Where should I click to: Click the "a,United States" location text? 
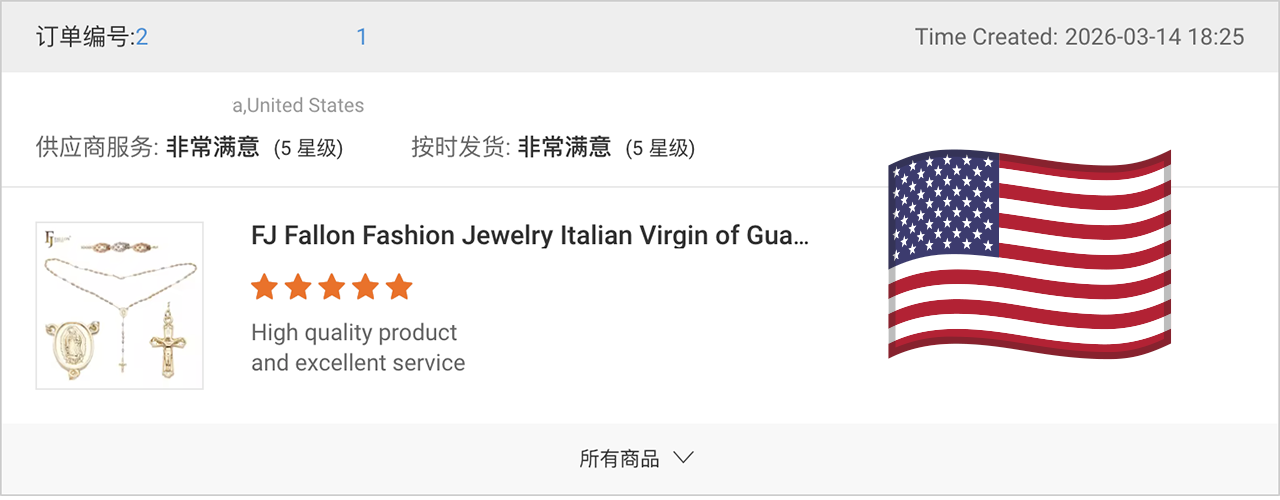(298, 105)
